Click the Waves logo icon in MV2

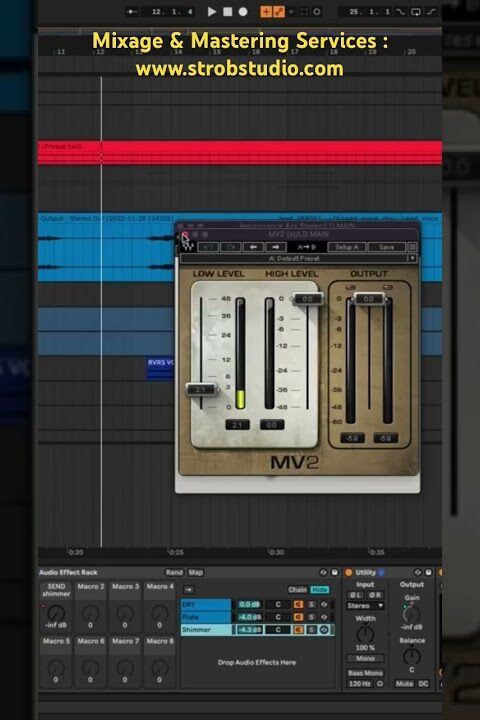[188, 246]
